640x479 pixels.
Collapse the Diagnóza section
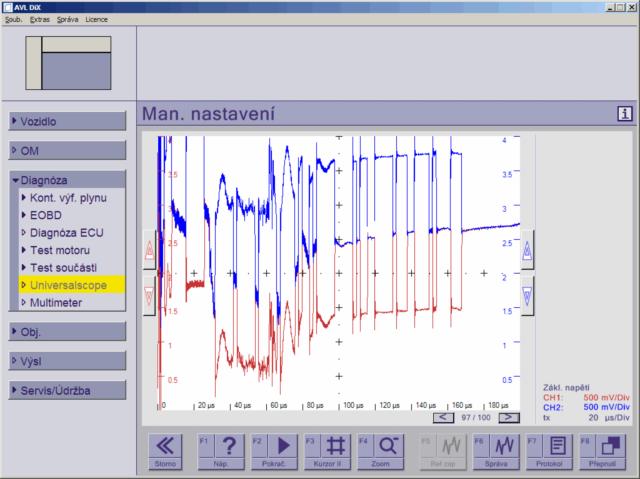(x=67, y=180)
